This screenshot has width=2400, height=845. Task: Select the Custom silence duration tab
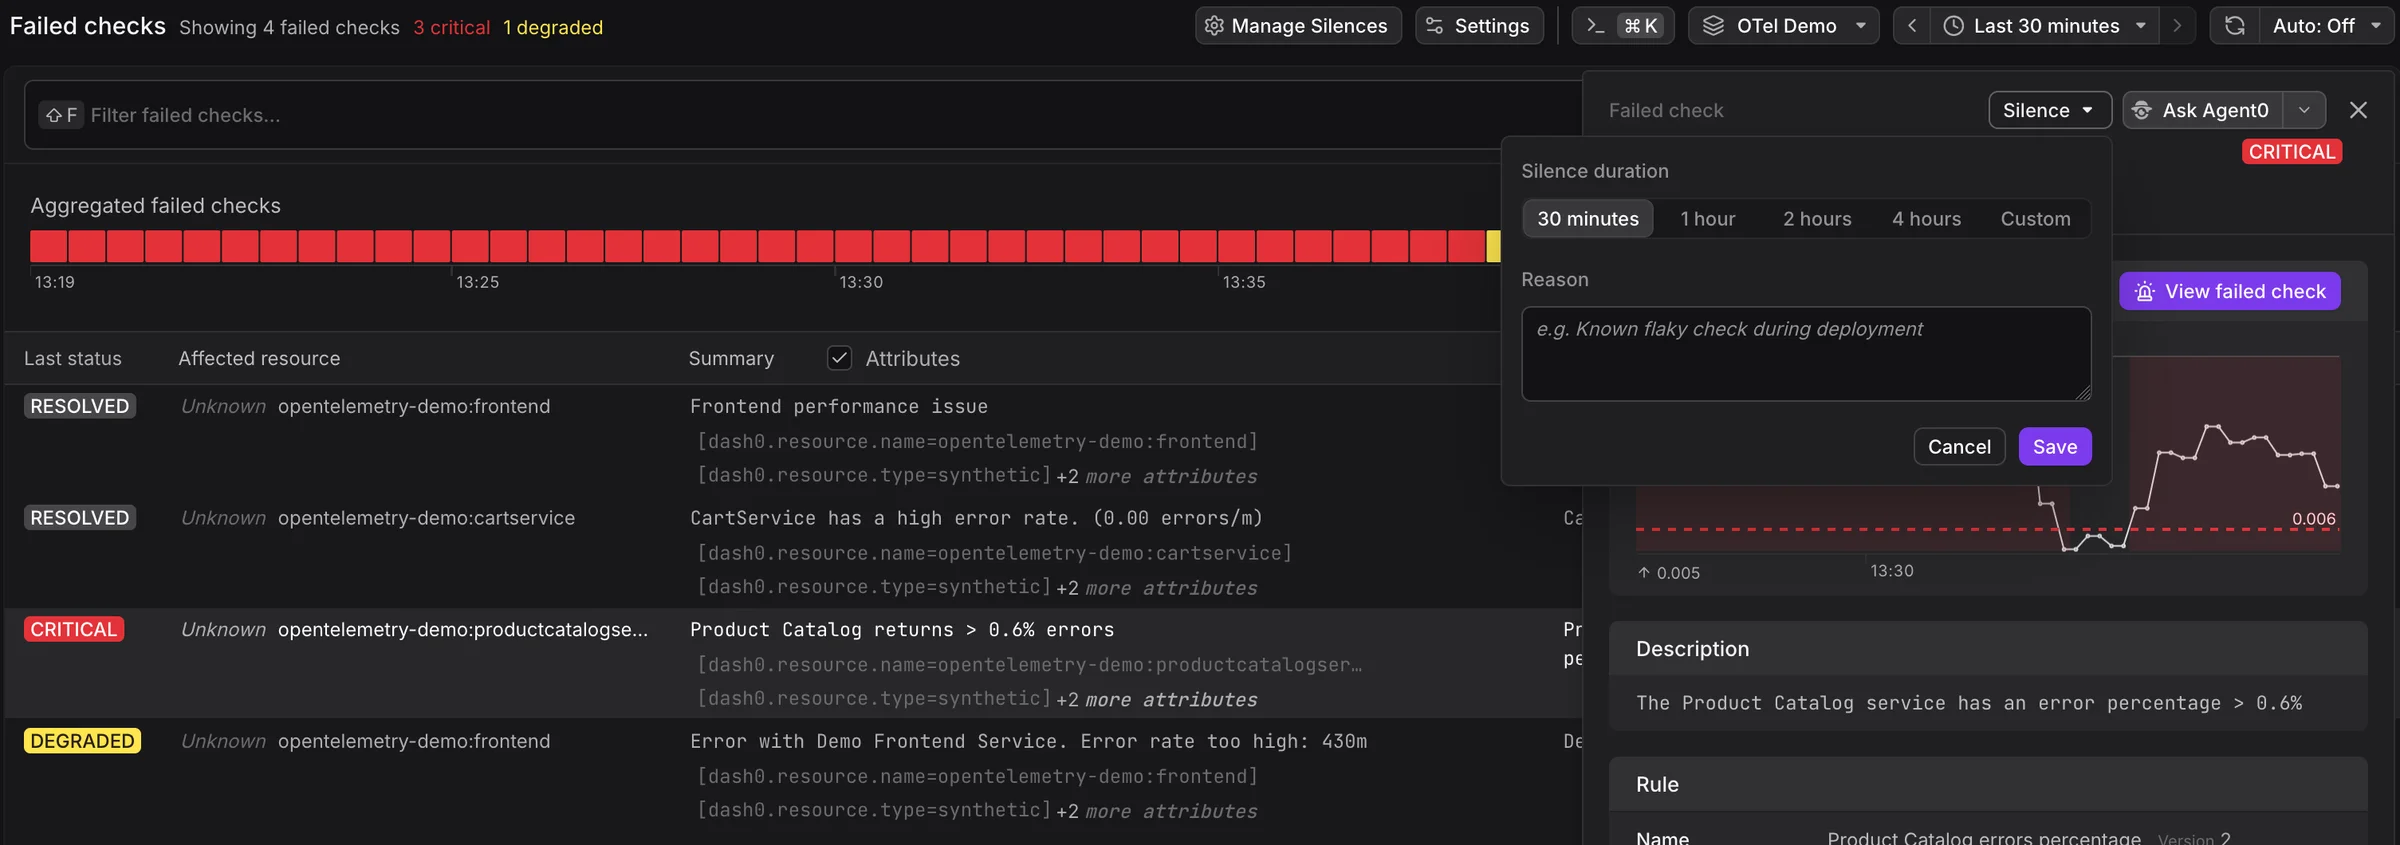pos(2035,219)
